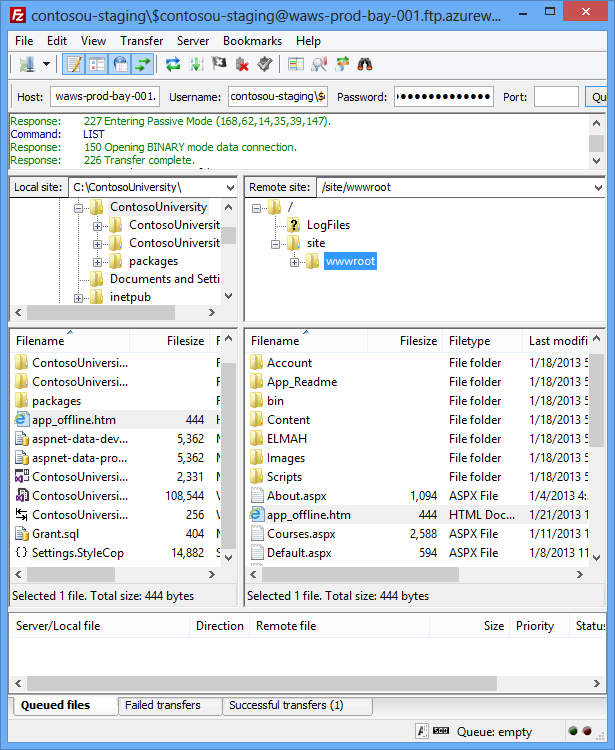Toggle the message log display

74,64
